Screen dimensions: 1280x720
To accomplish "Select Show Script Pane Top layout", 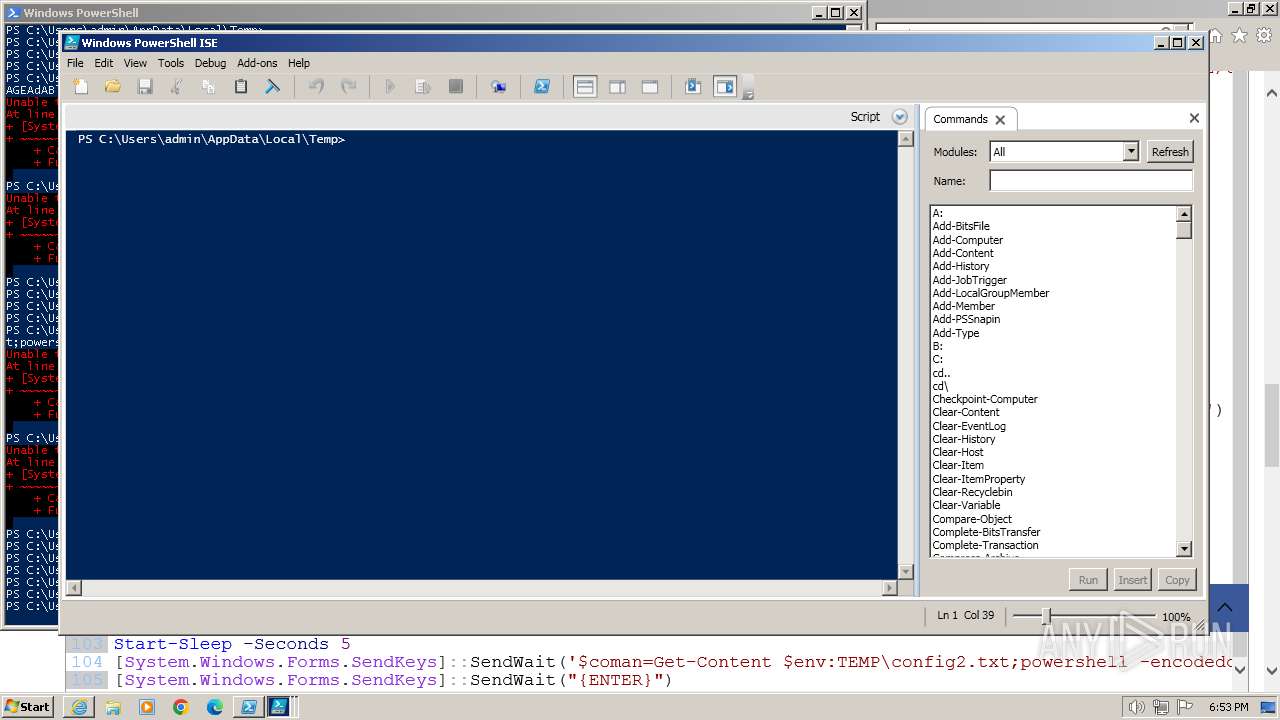I will 585,87.
